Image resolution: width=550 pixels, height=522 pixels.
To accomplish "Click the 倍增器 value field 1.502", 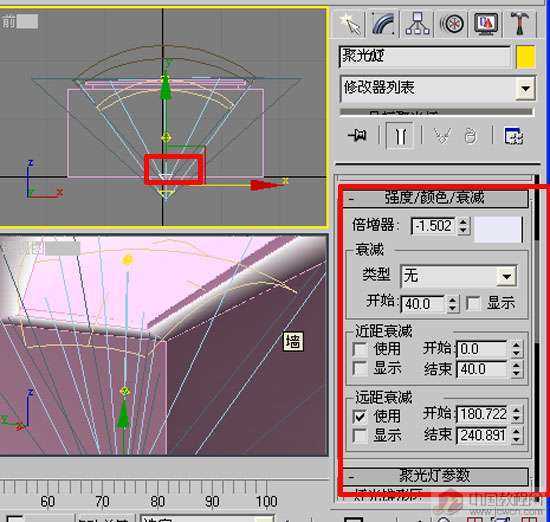I will point(434,226).
